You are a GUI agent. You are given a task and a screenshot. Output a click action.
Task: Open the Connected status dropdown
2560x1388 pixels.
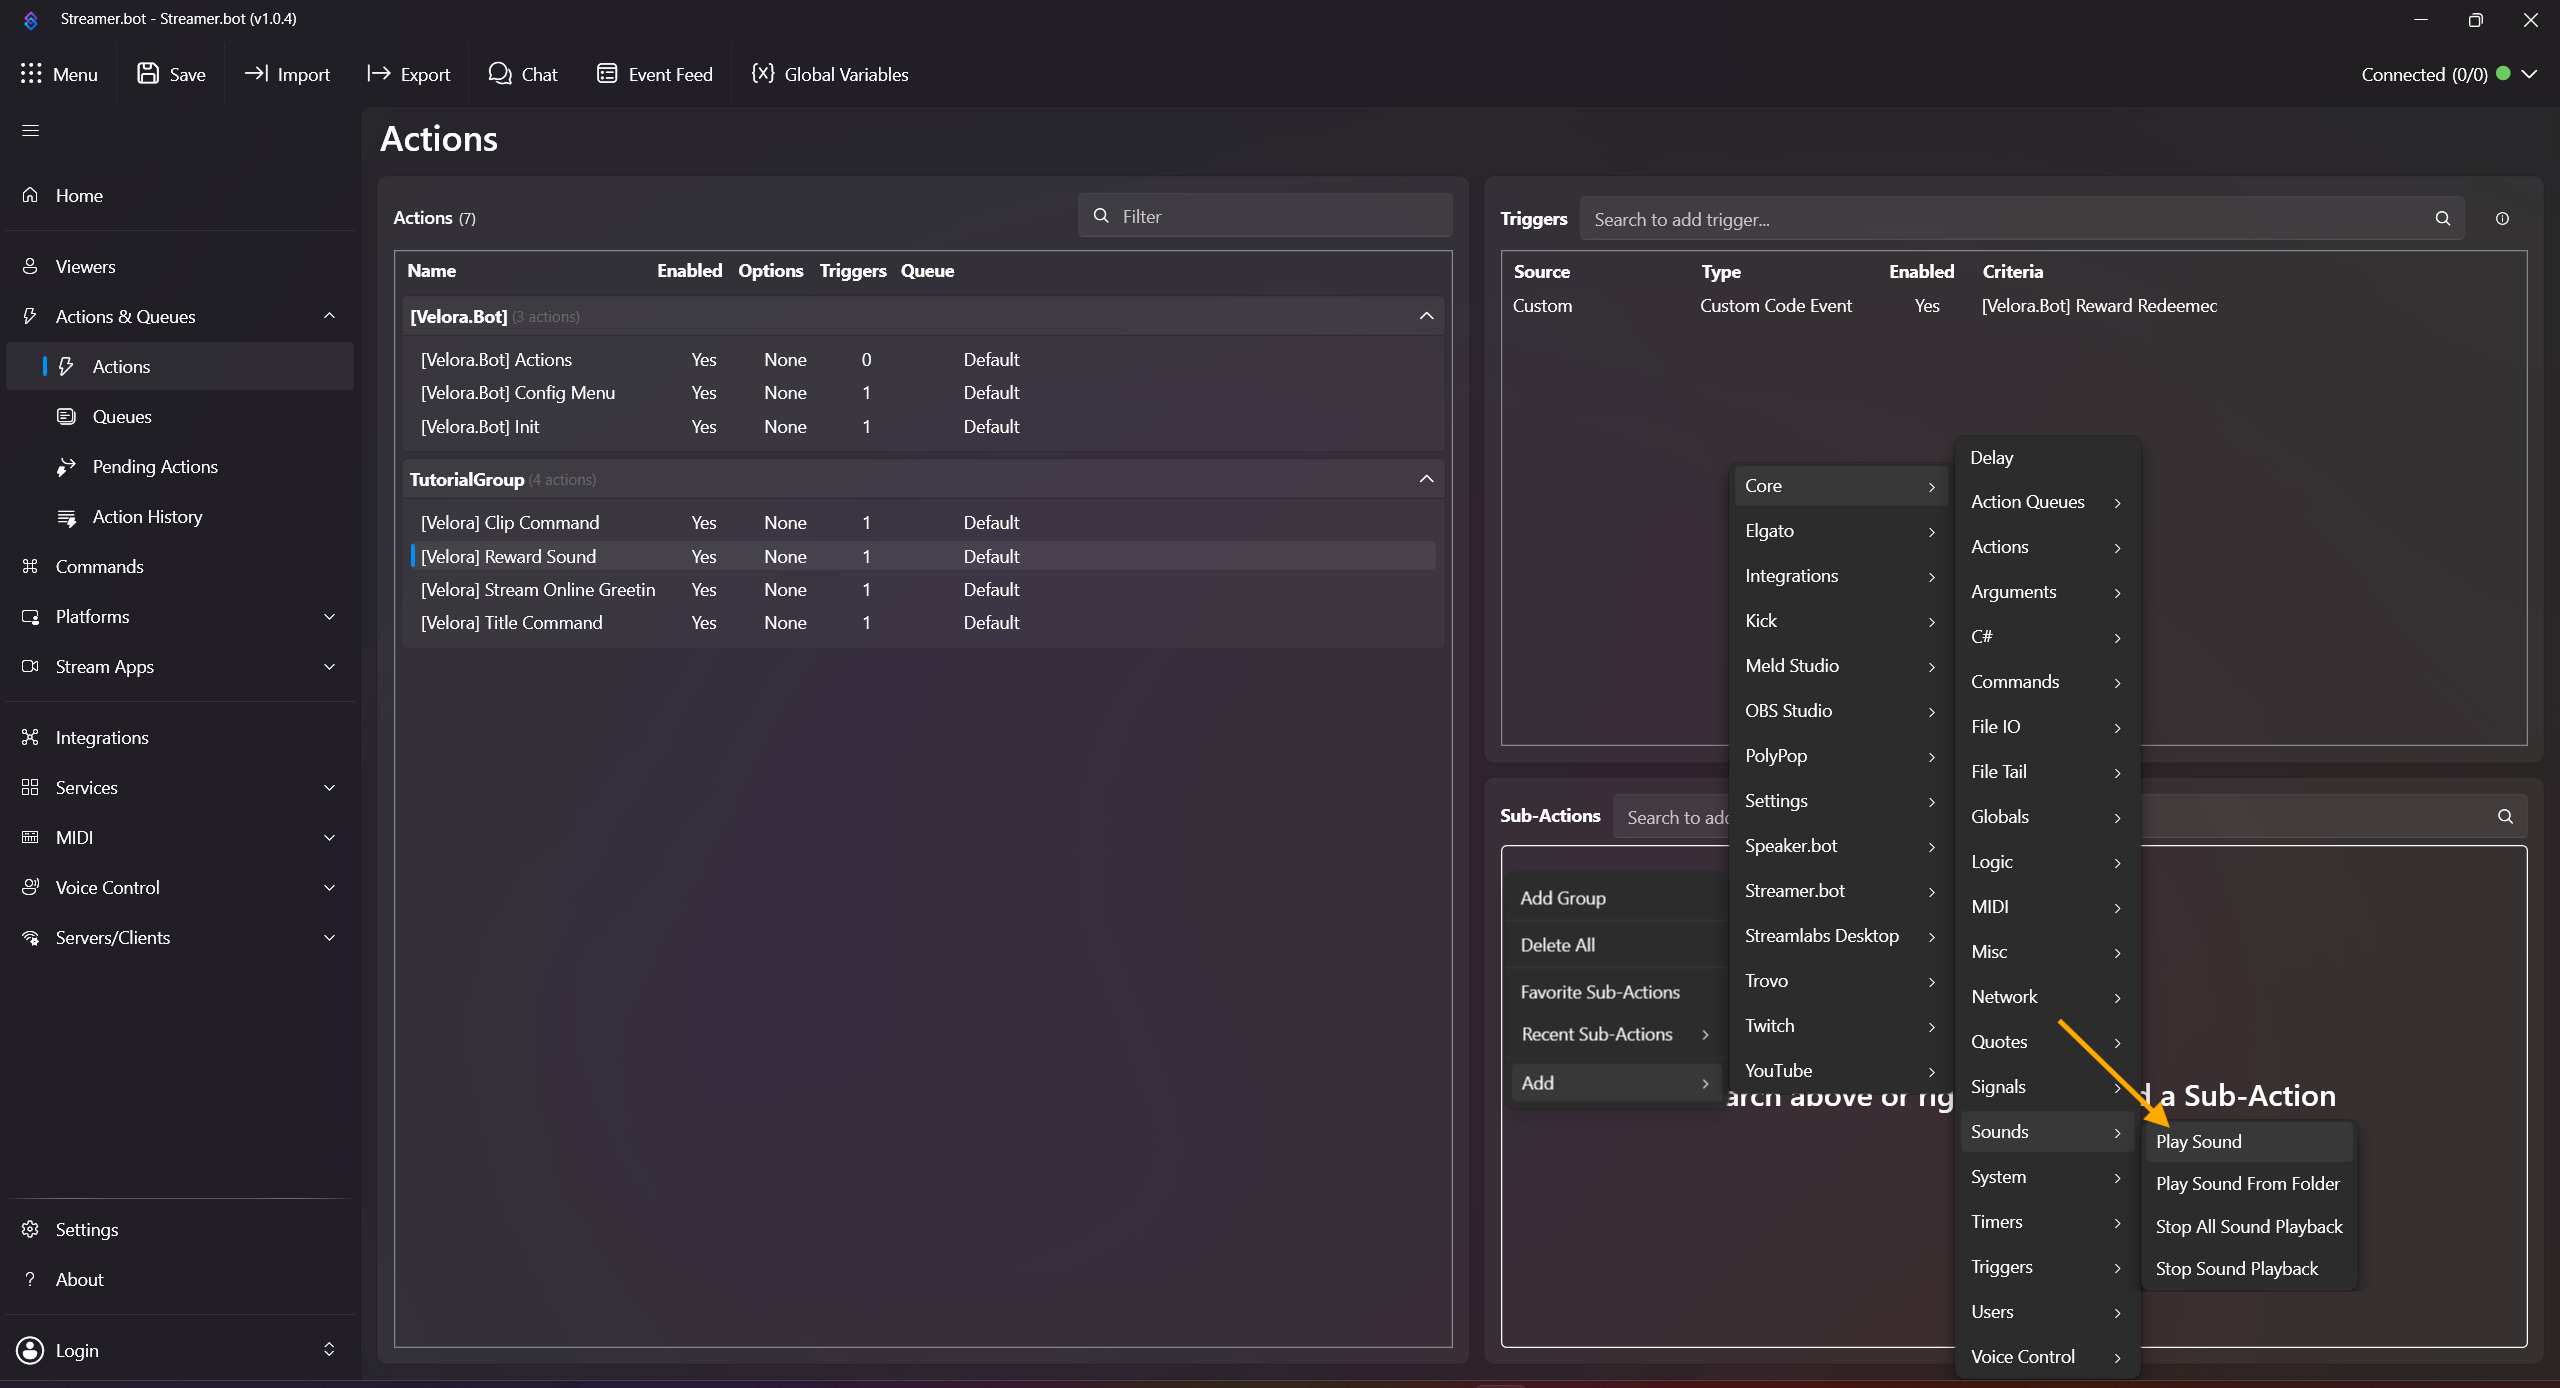(x=2529, y=74)
